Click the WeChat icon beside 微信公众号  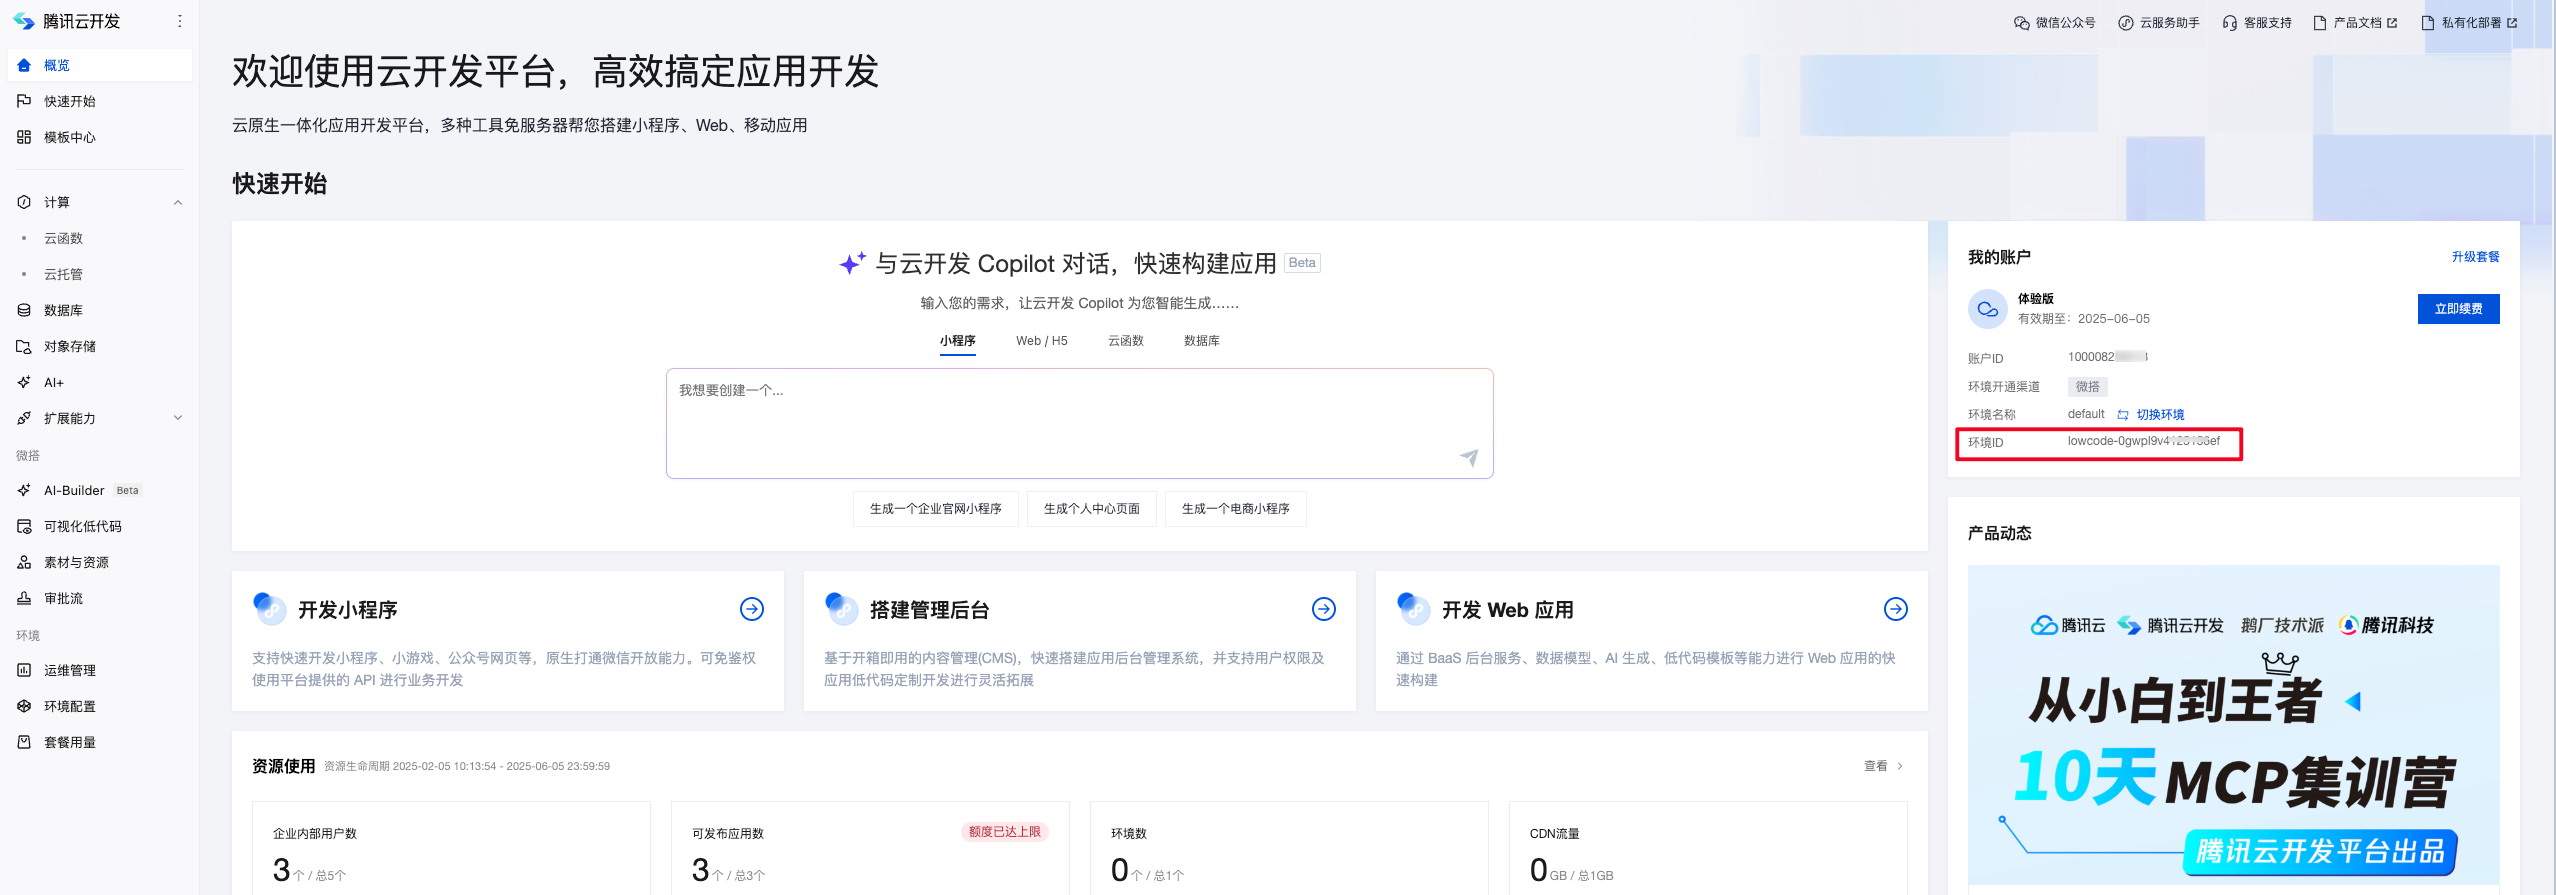click(x=2022, y=23)
